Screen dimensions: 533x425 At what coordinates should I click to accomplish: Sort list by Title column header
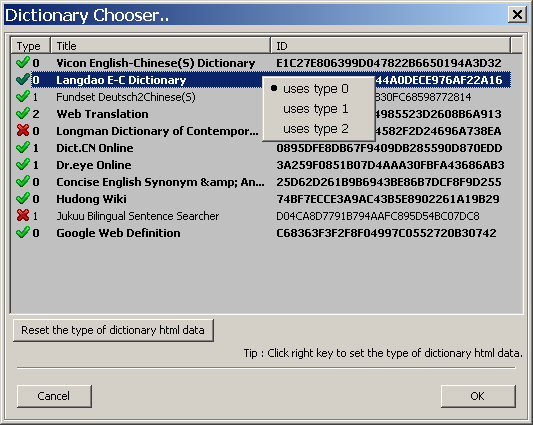click(160, 46)
